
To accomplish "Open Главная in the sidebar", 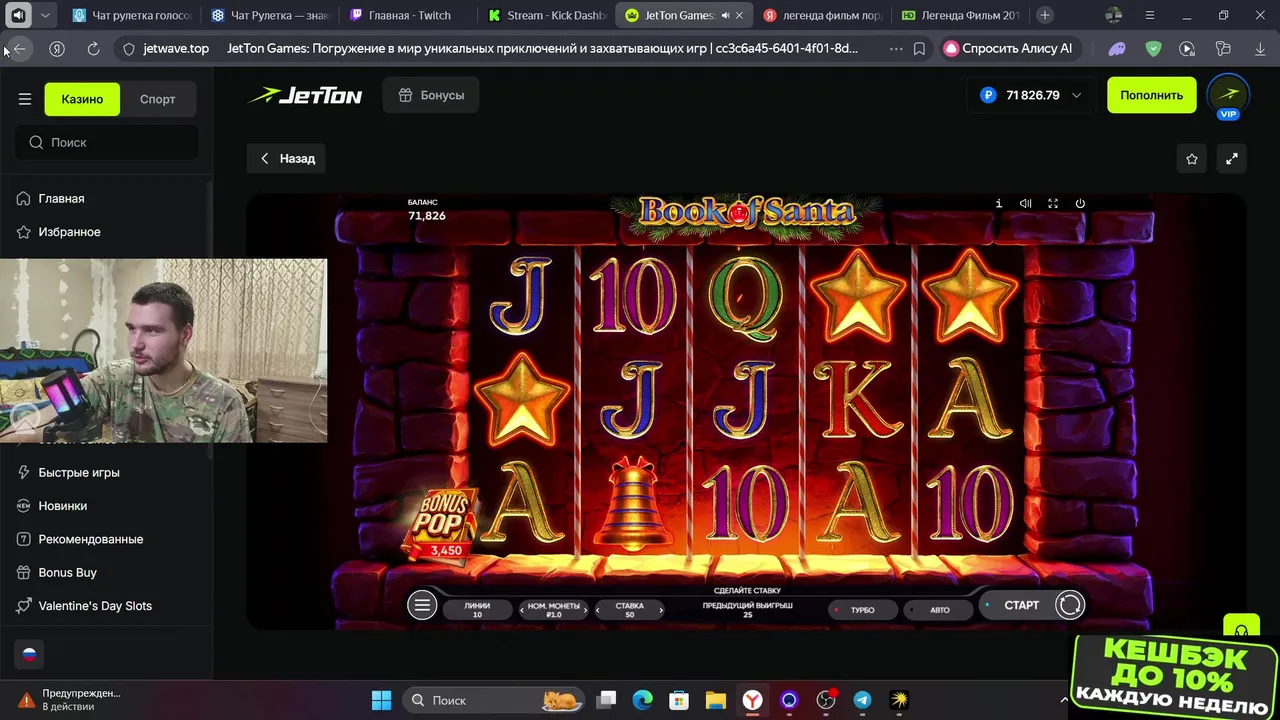I will [61, 198].
